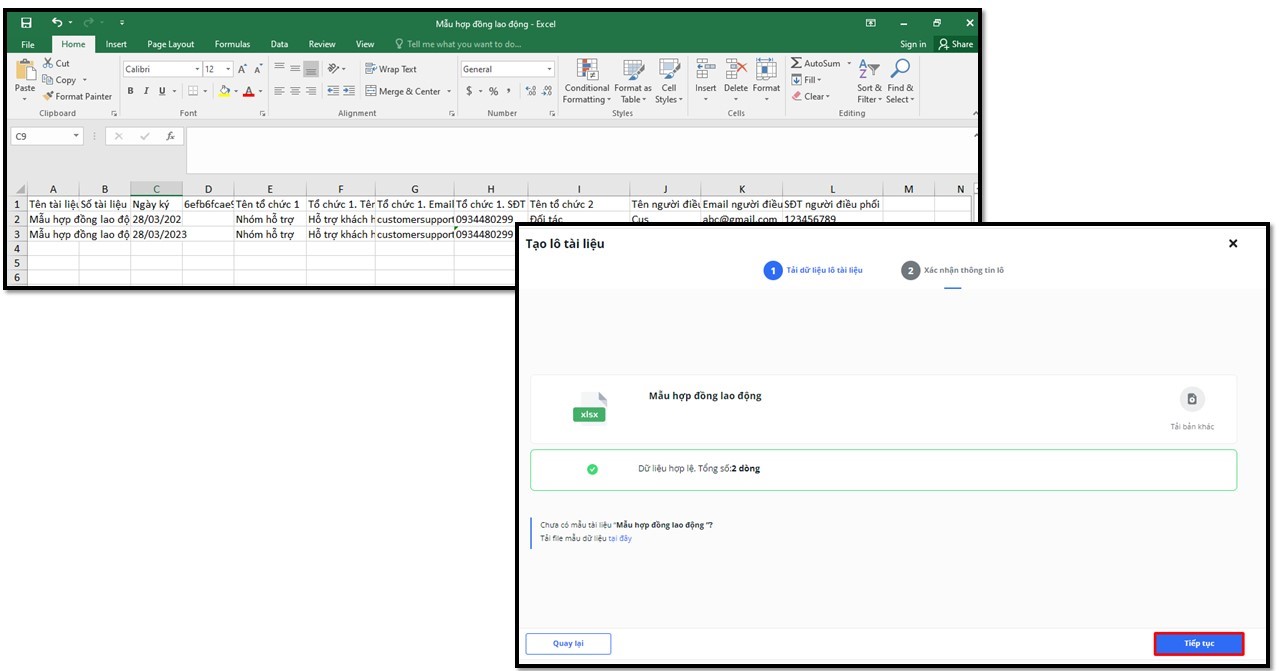Viewport: 1280px width, 671px height.
Task: Toggle Underline formatting
Action: click(x=161, y=91)
